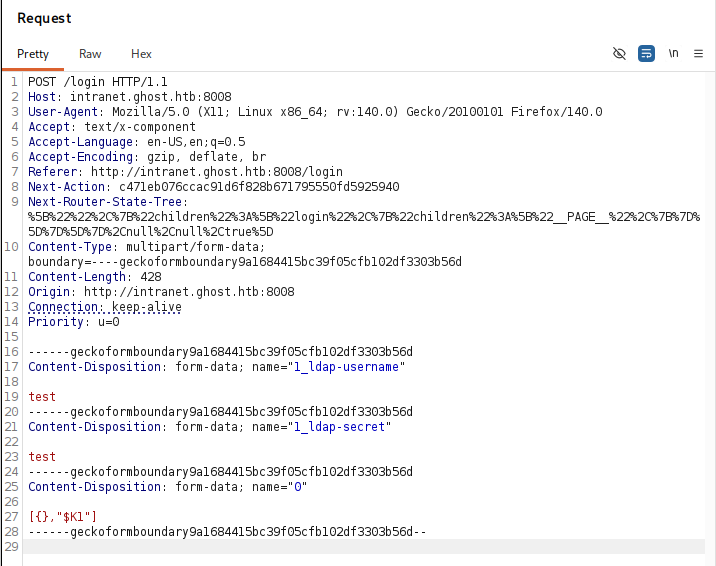Click the Next-Action header name

66,187
